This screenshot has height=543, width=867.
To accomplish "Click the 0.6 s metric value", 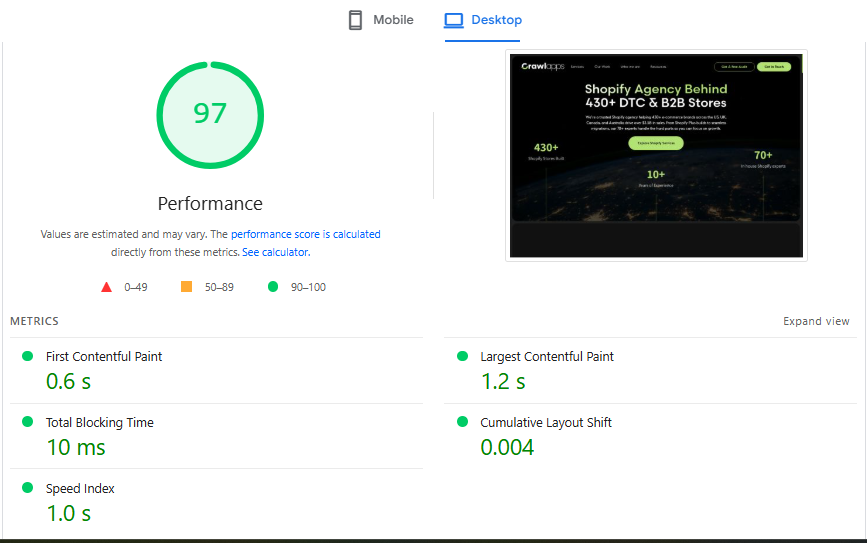I will [69, 382].
